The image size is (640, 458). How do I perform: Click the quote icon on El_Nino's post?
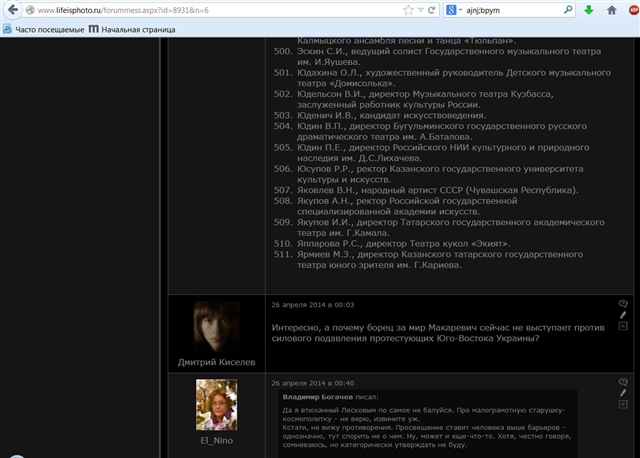622,381
